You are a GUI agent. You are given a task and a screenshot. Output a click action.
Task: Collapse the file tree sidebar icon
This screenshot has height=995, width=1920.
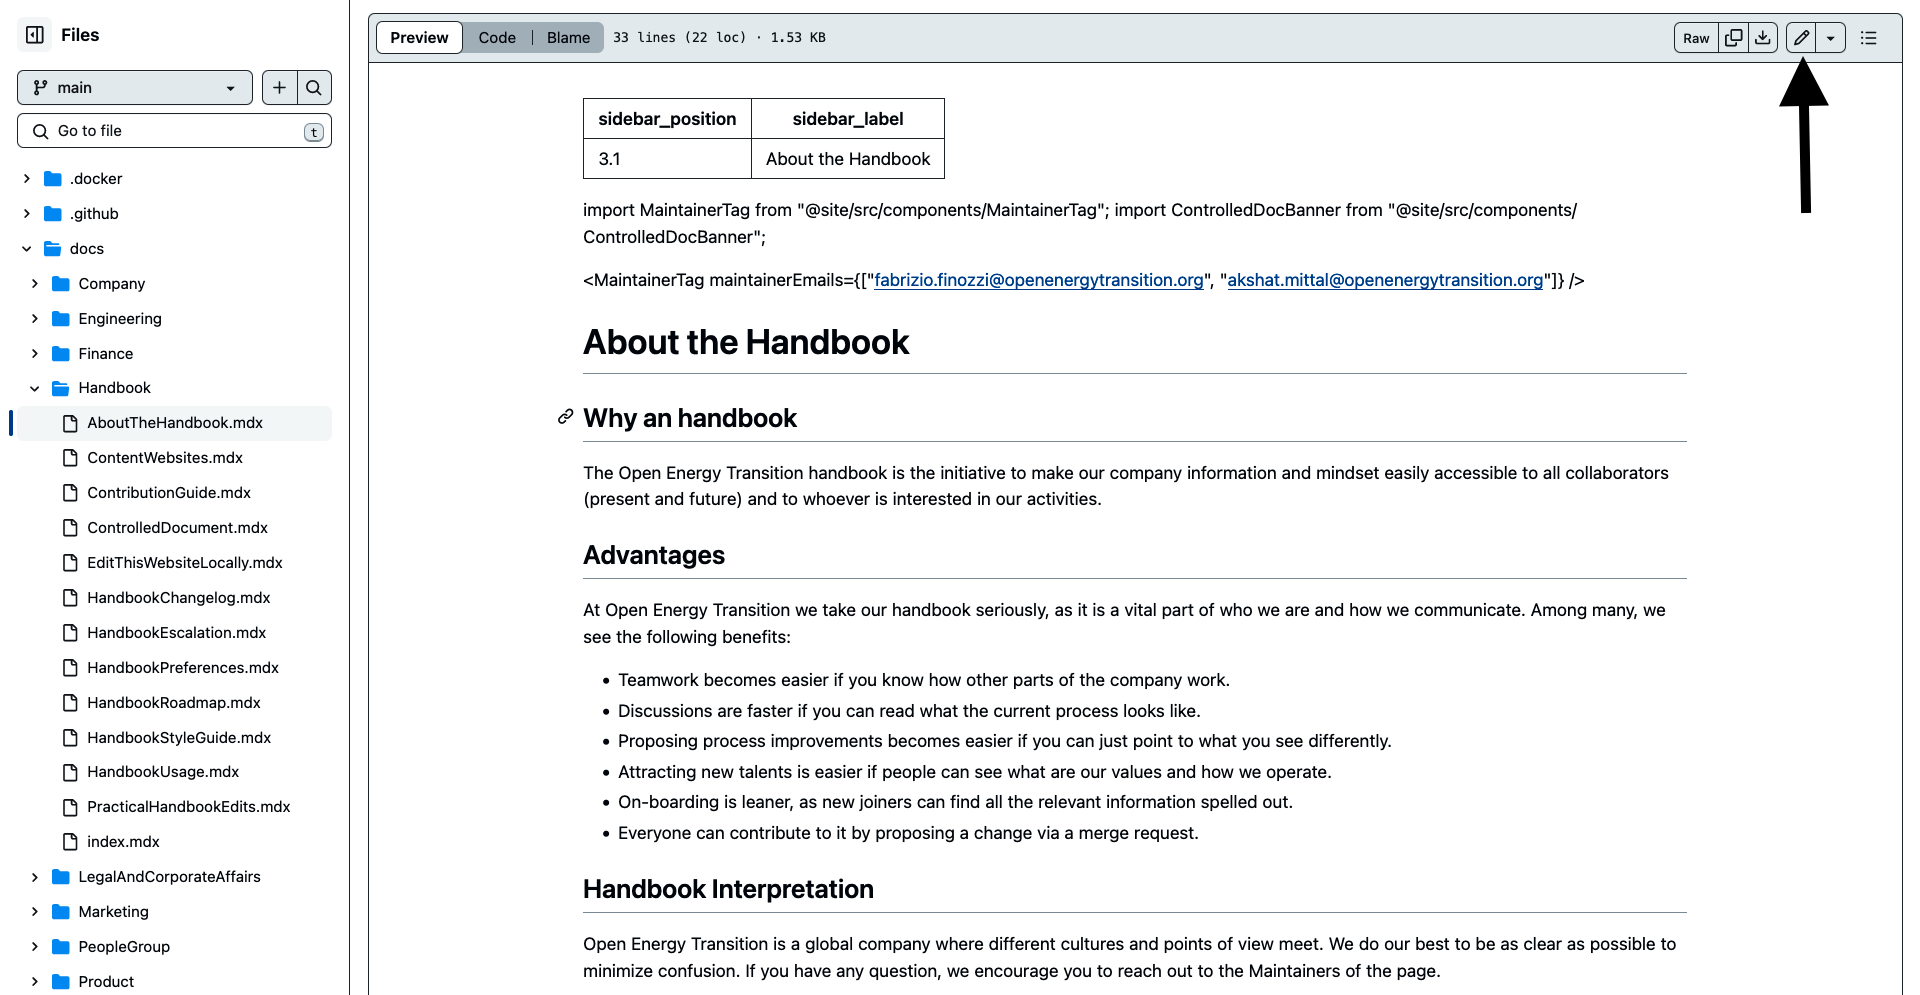pyautogui.click(x=35, y=35)
